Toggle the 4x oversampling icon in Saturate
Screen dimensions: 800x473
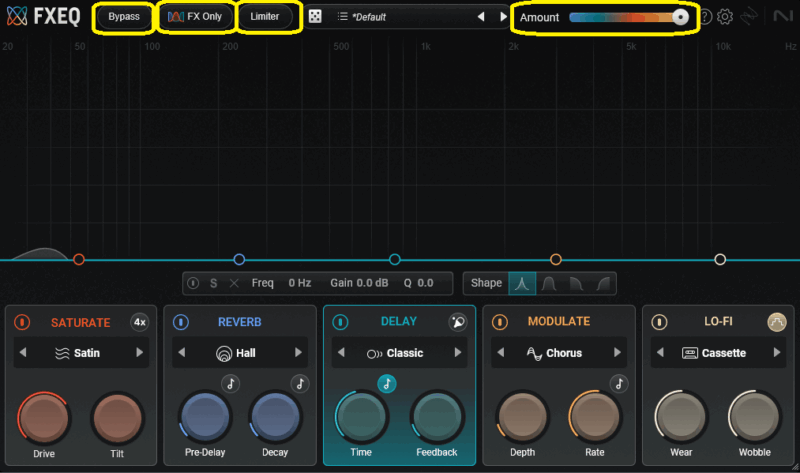point(139,322)
